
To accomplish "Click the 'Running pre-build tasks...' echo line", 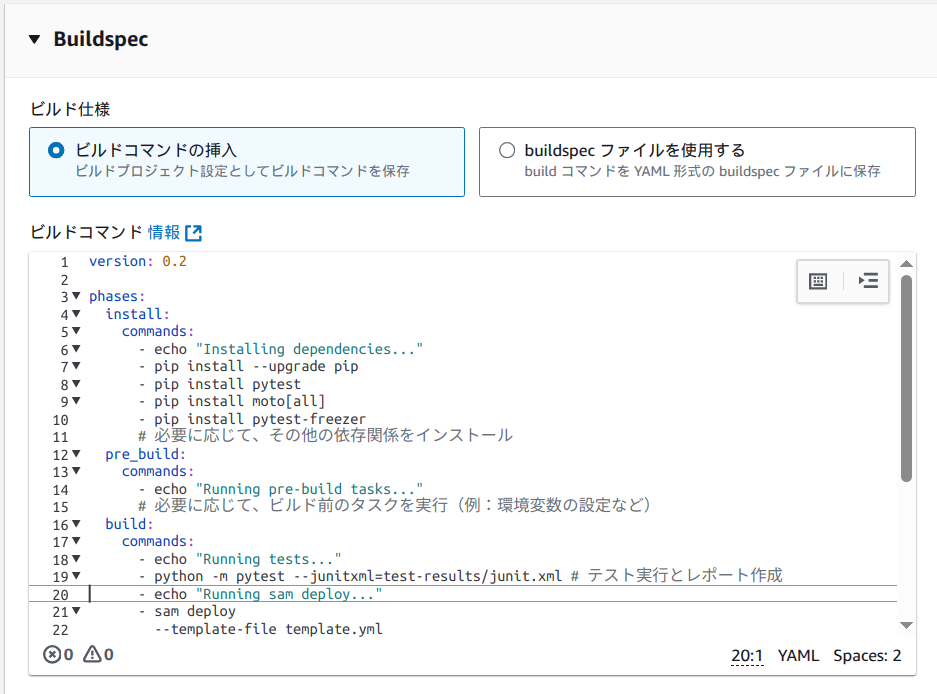I will [280, 489].
